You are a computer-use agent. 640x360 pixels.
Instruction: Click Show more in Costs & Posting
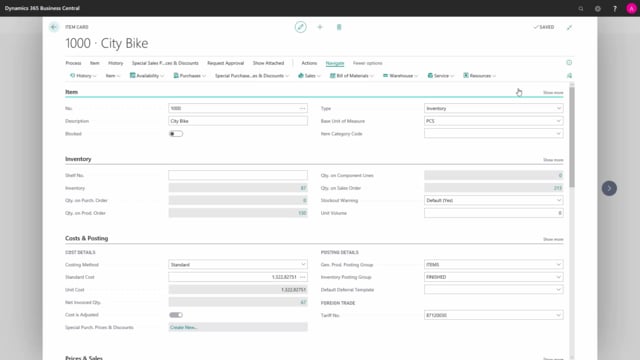click(x=553, y=239)
